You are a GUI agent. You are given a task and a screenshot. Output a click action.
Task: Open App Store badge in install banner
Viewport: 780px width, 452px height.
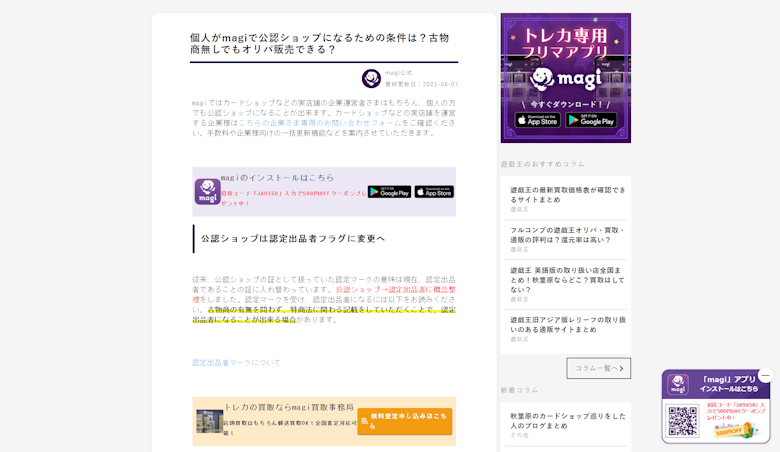(x=434, y=192)
